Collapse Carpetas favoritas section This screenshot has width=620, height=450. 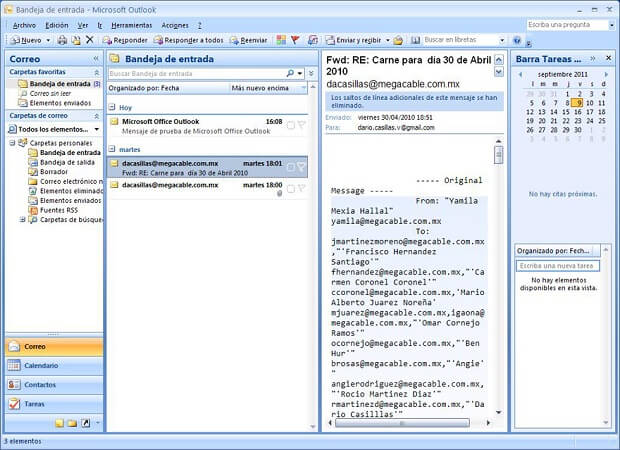[96, 72]
